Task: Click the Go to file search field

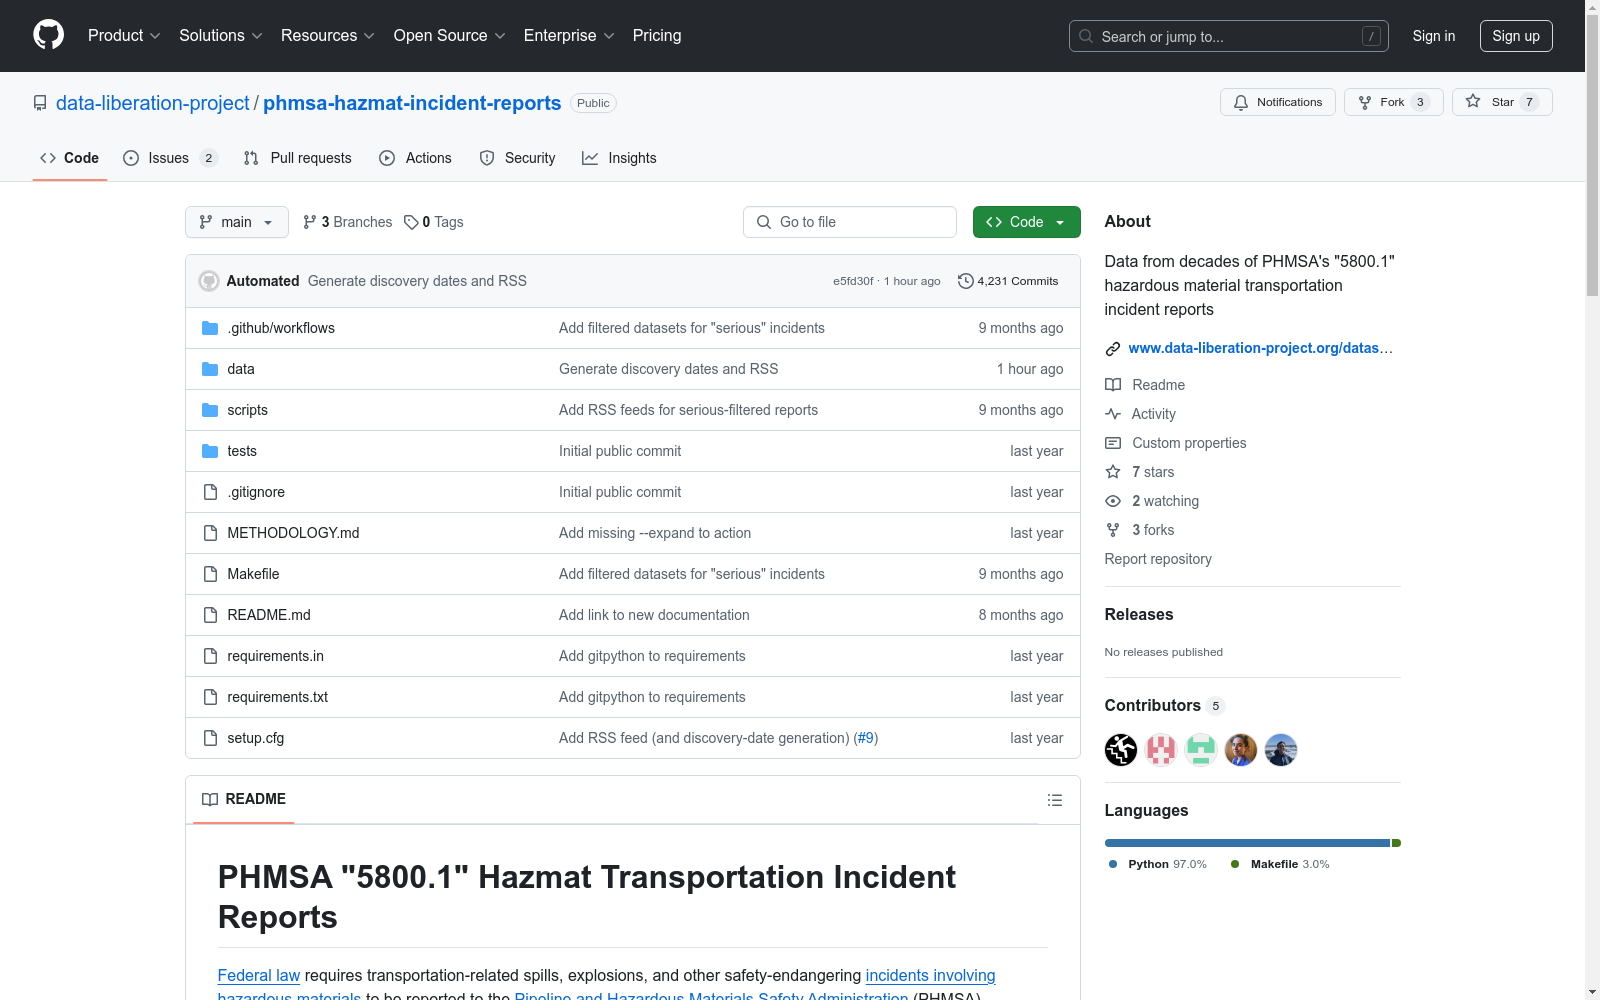Action: pos(850,222)
